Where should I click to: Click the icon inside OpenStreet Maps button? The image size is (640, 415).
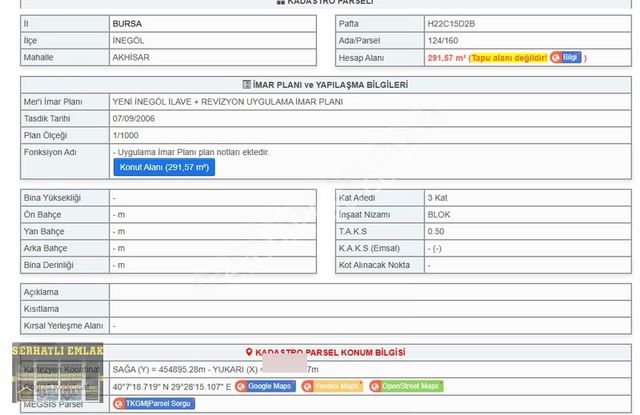point(376,386)
